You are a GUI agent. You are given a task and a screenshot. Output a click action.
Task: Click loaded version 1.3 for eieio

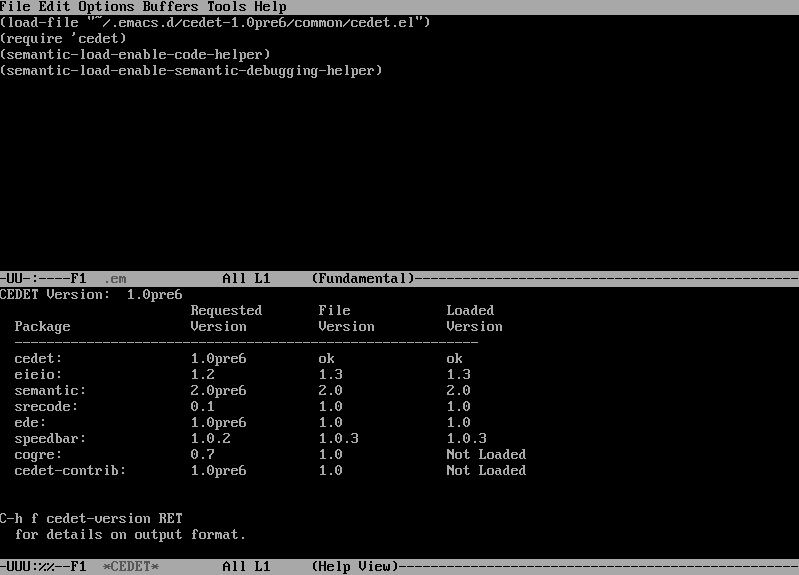coord(458,375)
